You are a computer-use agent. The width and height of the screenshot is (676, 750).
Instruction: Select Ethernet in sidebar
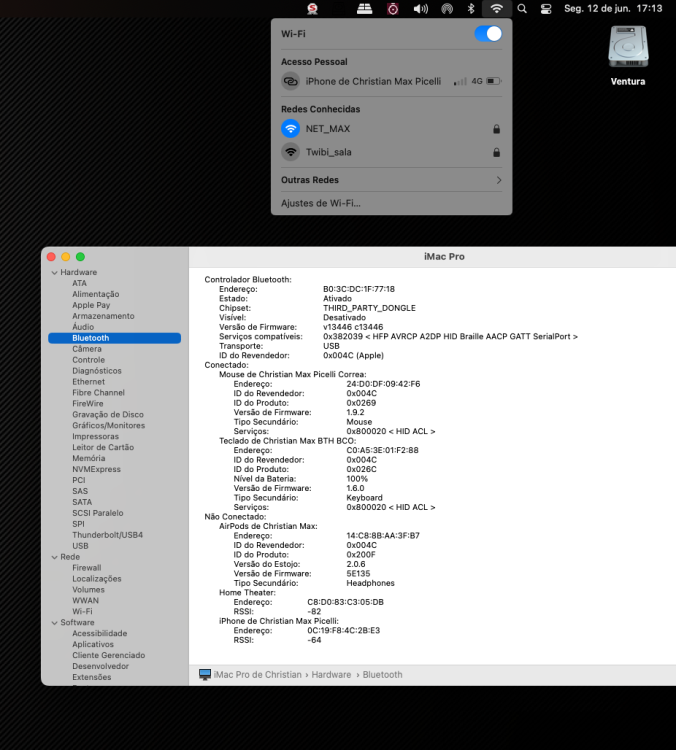pyautogui.click(x=89, y=382)
